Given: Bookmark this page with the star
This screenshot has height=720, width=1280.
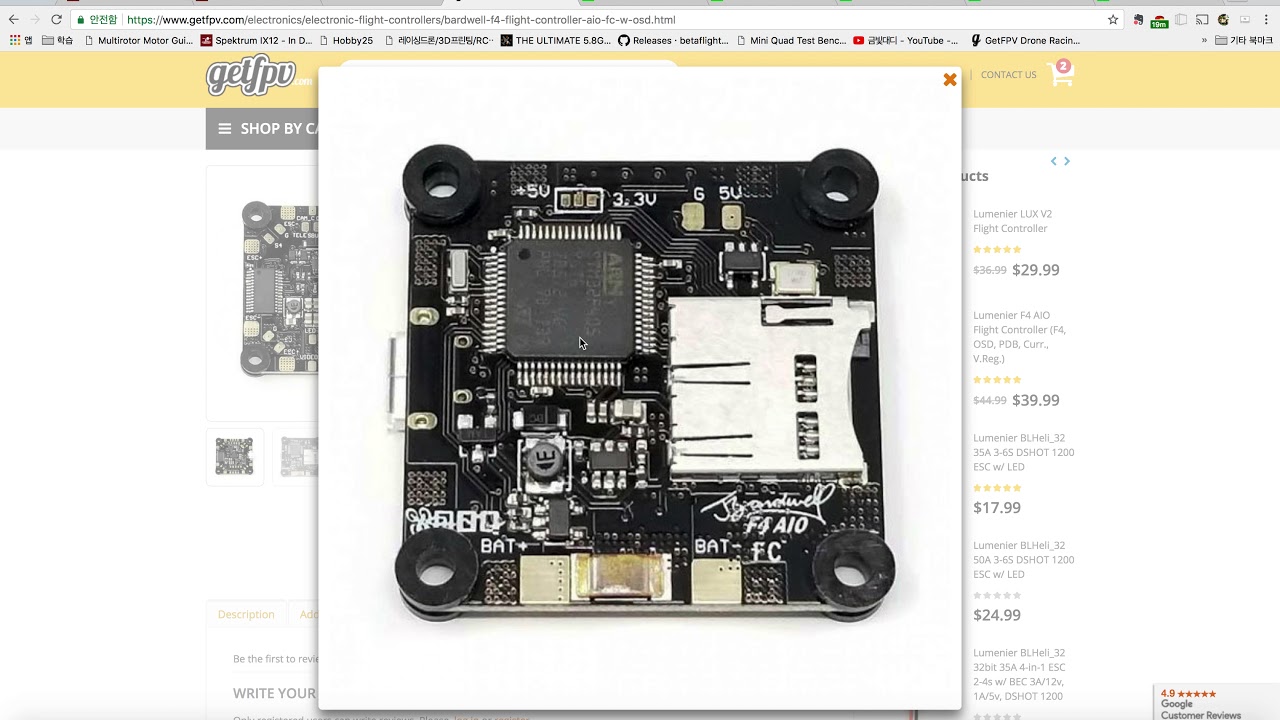Looking at the screenshot, I should click(1113, 20).
